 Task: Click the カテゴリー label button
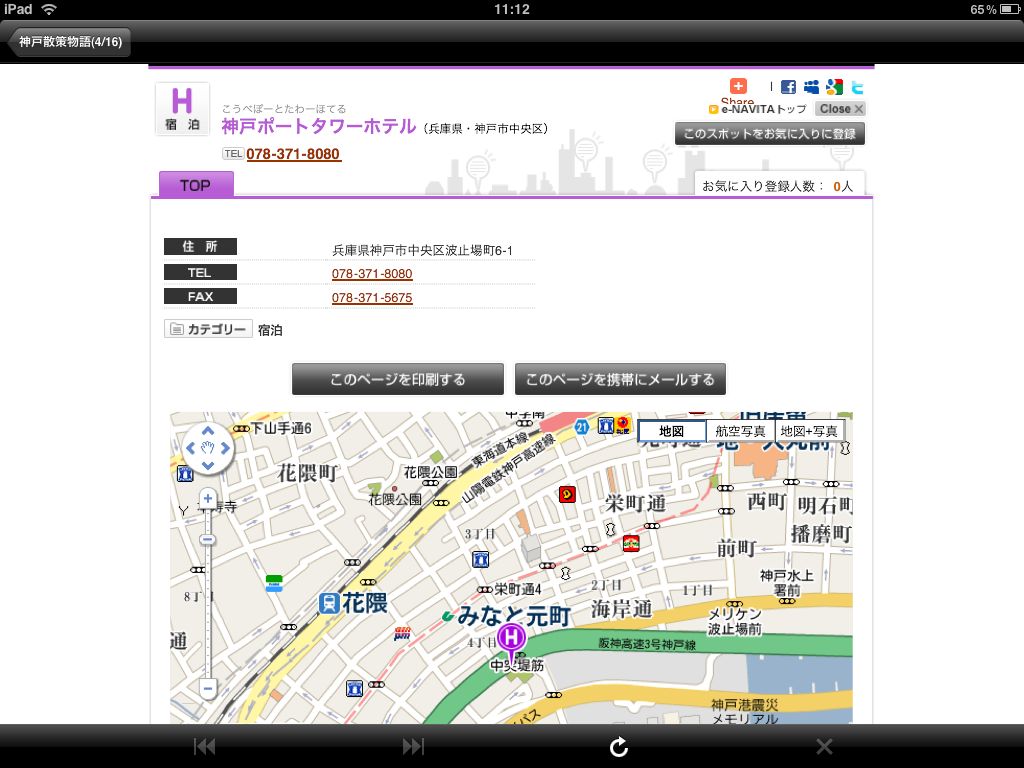pos(208,329)
